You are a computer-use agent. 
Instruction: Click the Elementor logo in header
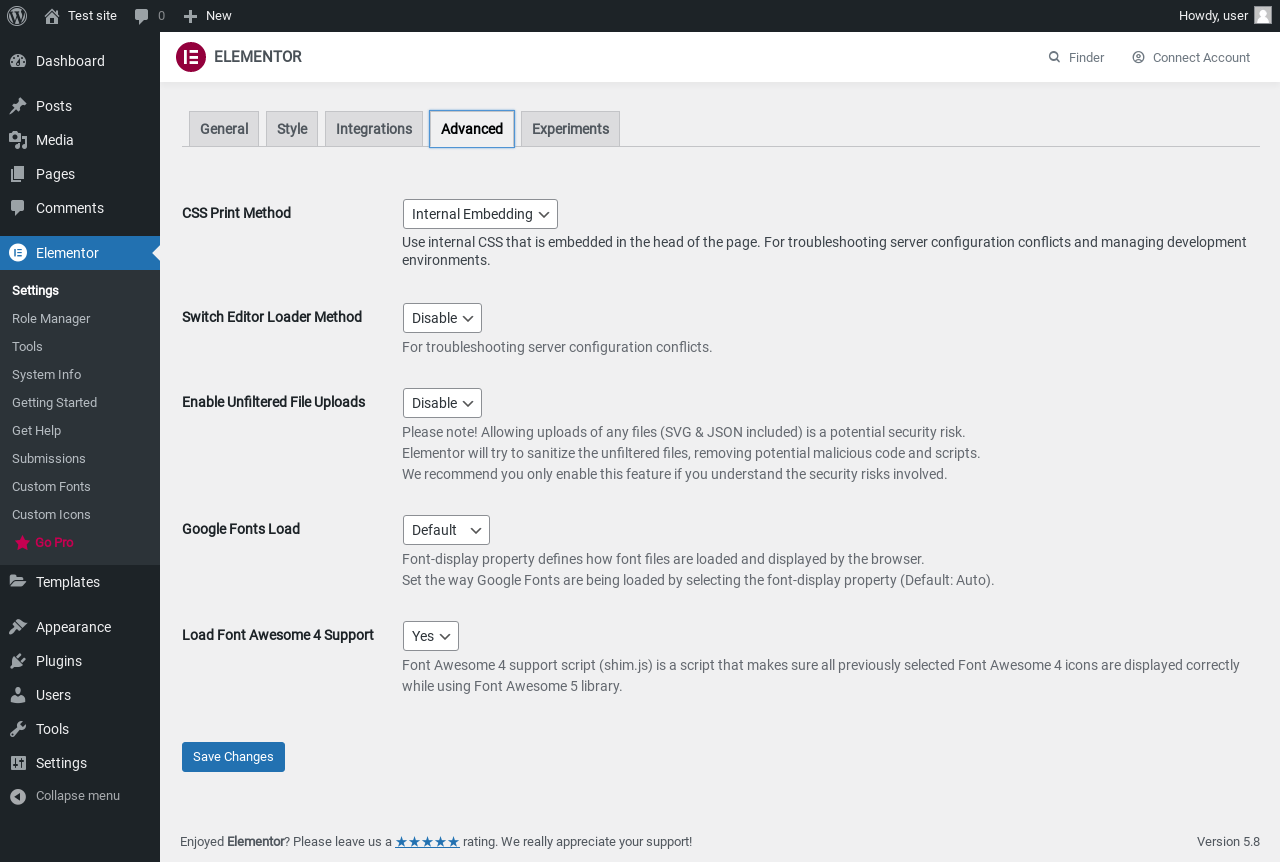191,57
